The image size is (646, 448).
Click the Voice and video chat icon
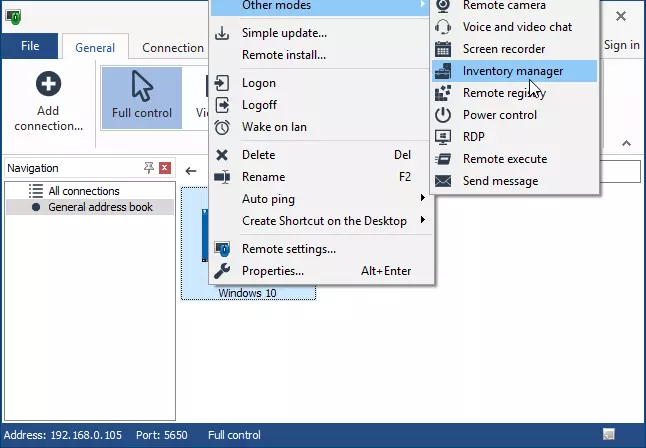point(443,27)
